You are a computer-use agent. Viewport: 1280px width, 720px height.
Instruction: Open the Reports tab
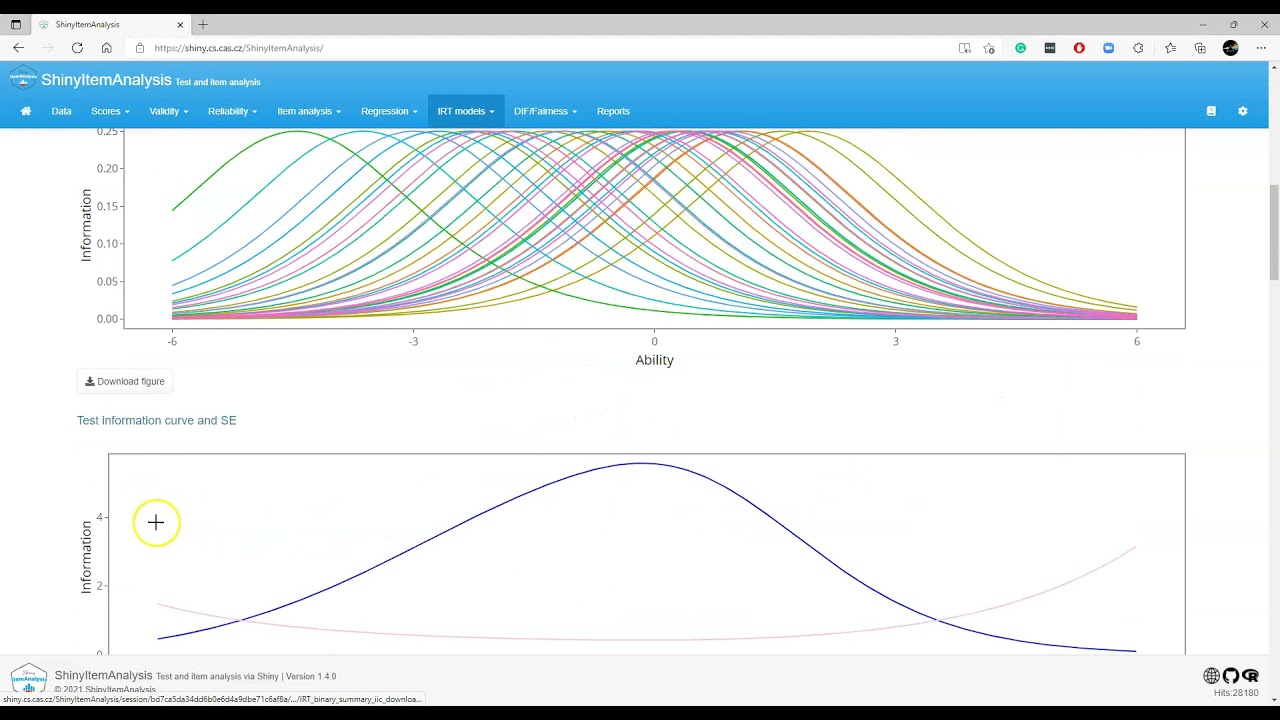pos(613,111)
